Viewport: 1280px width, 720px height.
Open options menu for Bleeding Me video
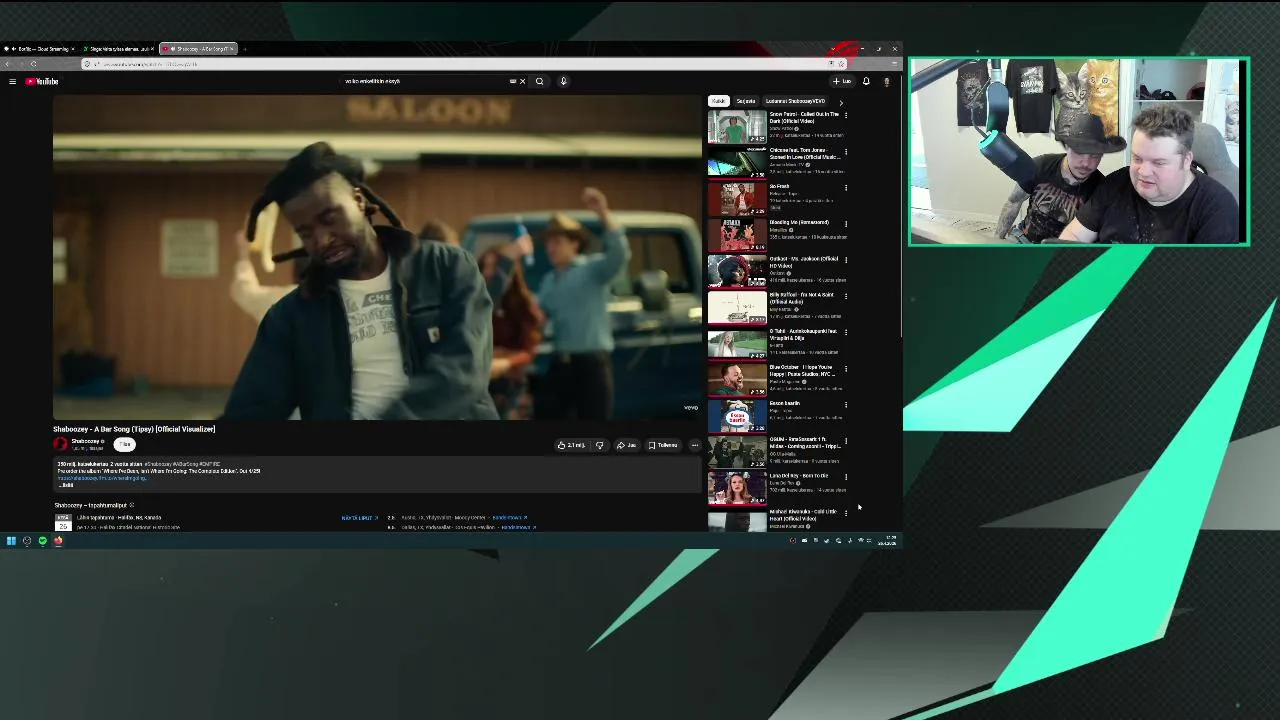click(x=846, y=223)
